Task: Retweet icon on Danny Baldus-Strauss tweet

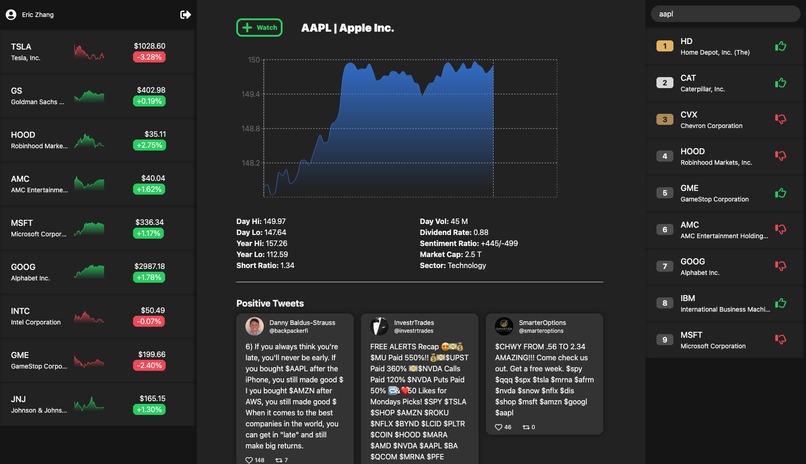Action: [279, 460]
